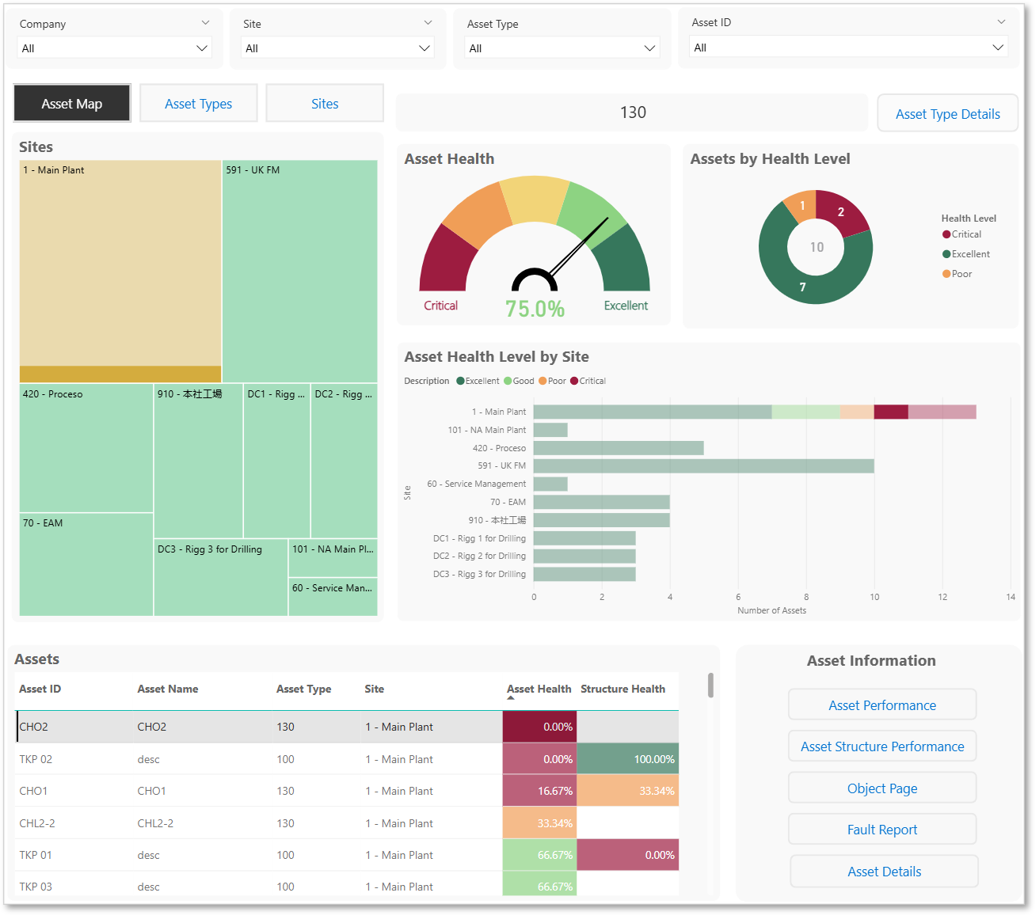
Task: Select the Asset Map tab
Action: (x=72, y=103)
